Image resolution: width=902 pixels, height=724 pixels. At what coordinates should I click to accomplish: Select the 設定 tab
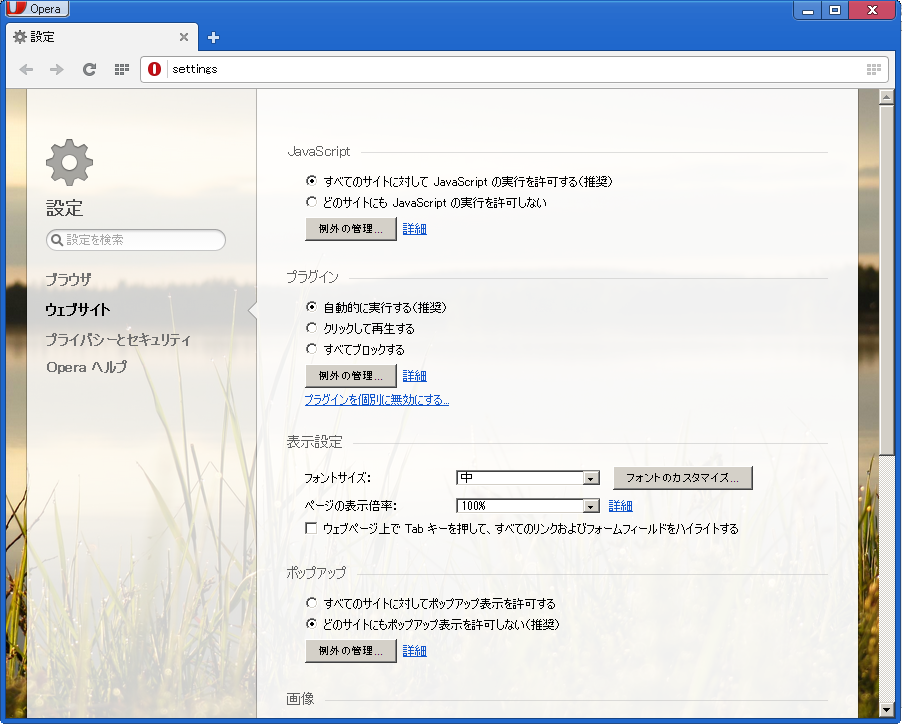coord(102,37)
